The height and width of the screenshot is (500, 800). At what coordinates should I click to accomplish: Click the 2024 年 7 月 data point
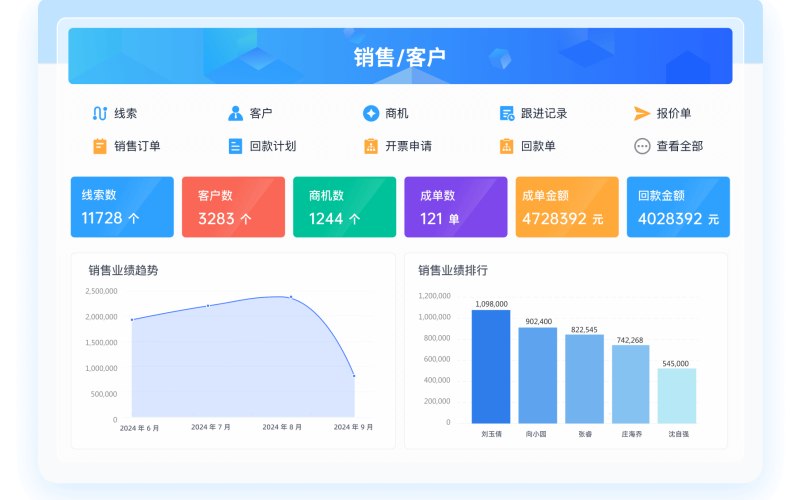point(208,306)
